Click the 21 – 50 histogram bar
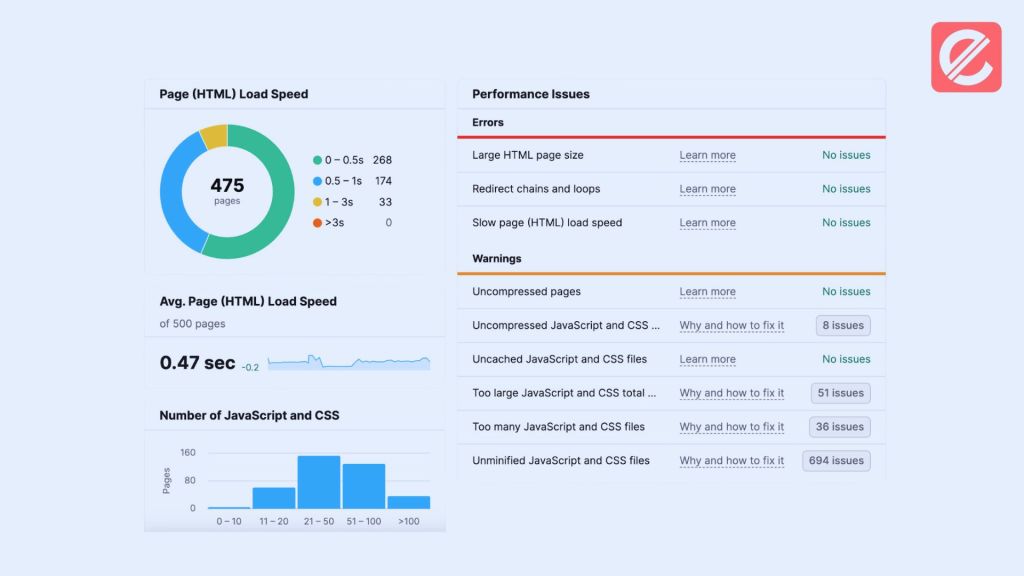Screen dimensions: 1024x576 coord(319,482)
